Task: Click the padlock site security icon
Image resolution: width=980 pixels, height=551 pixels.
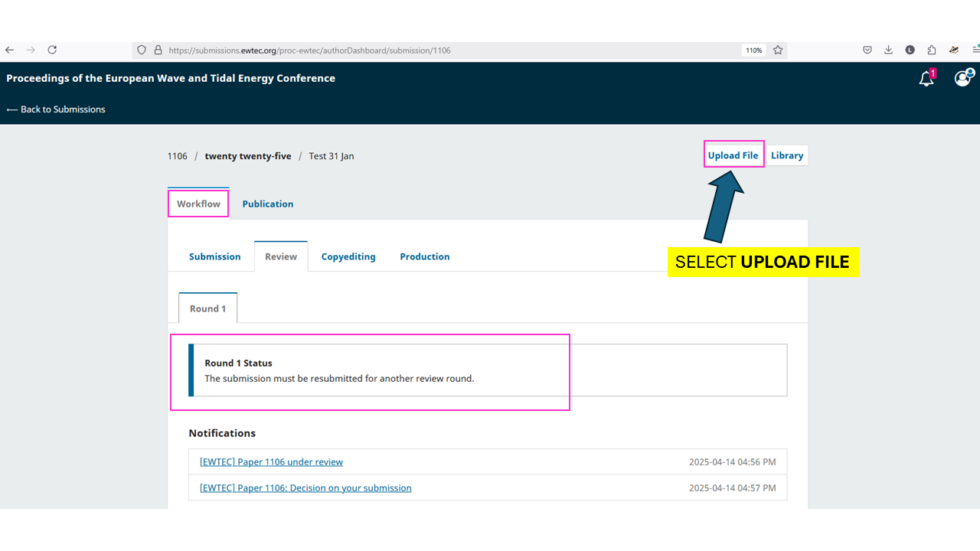Action: (x=158, y=50)
